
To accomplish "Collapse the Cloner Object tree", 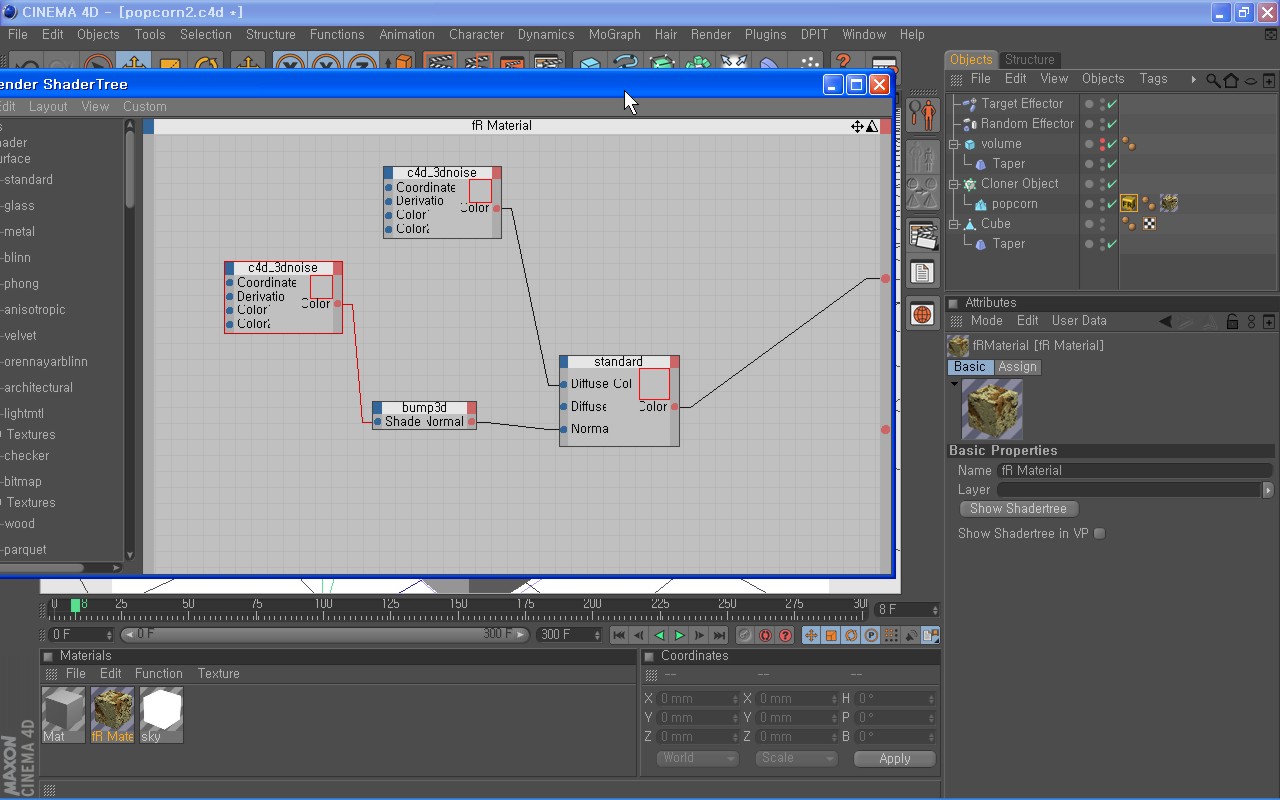I will [955, 184].
